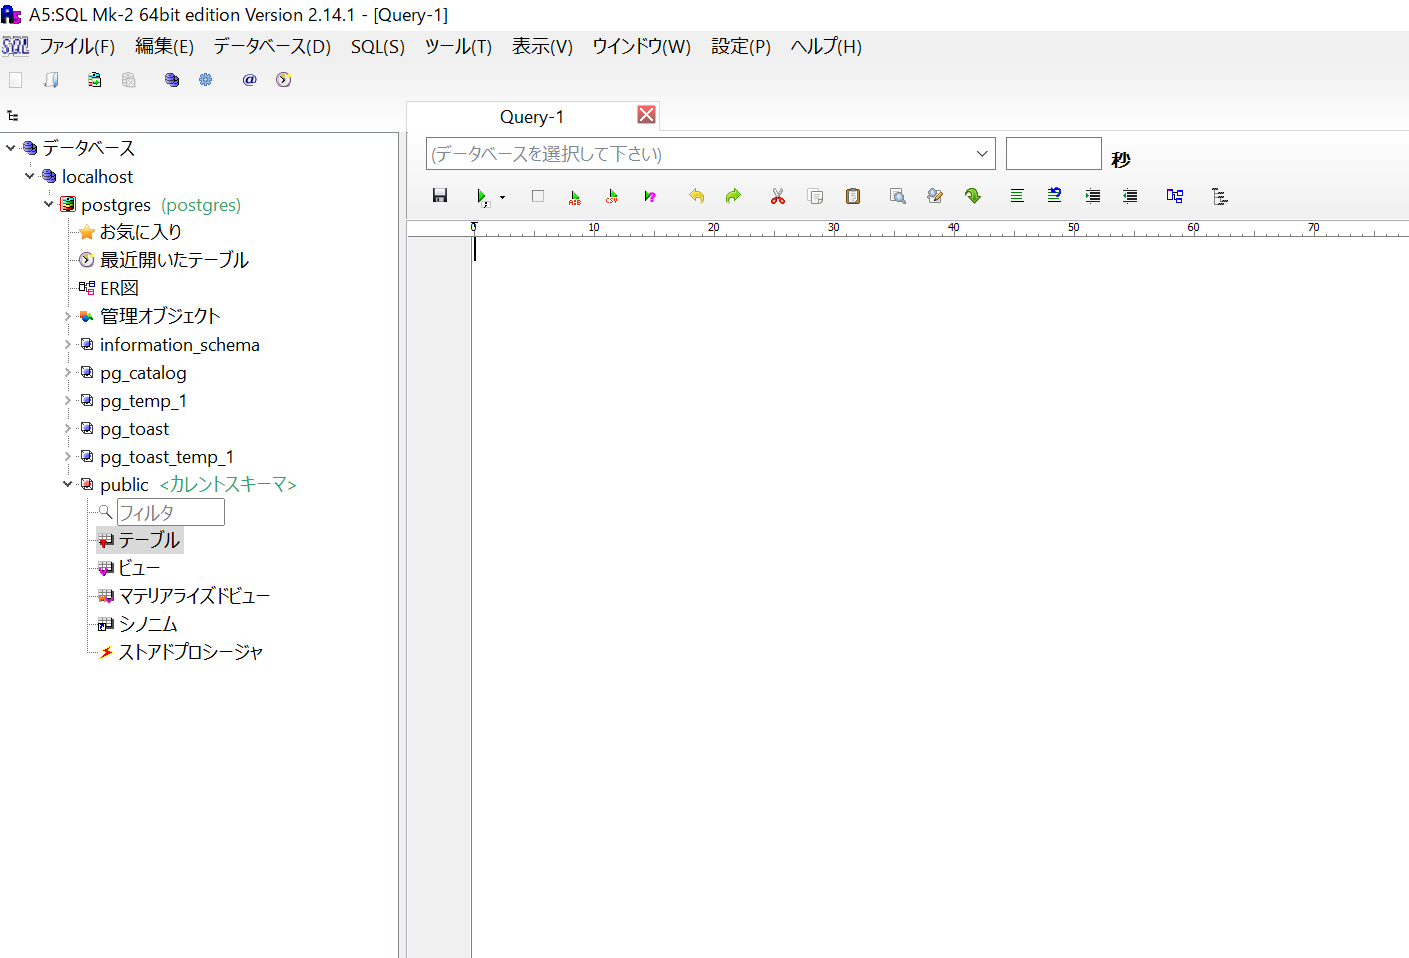Select the Query-1 tab

point(532,117)
